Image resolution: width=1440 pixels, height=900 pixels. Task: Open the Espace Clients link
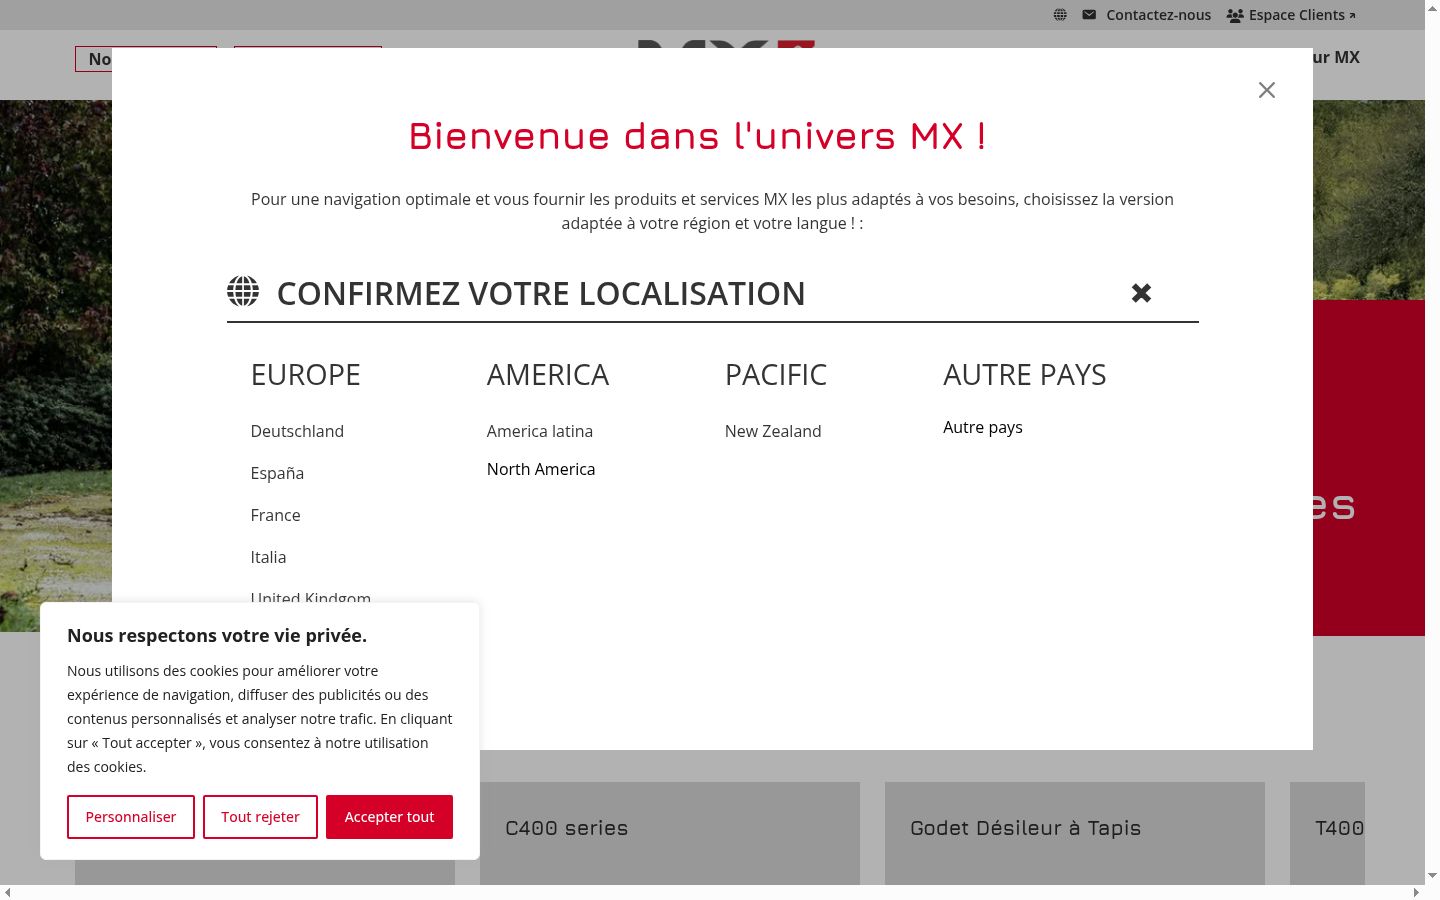click(1301, 15)
